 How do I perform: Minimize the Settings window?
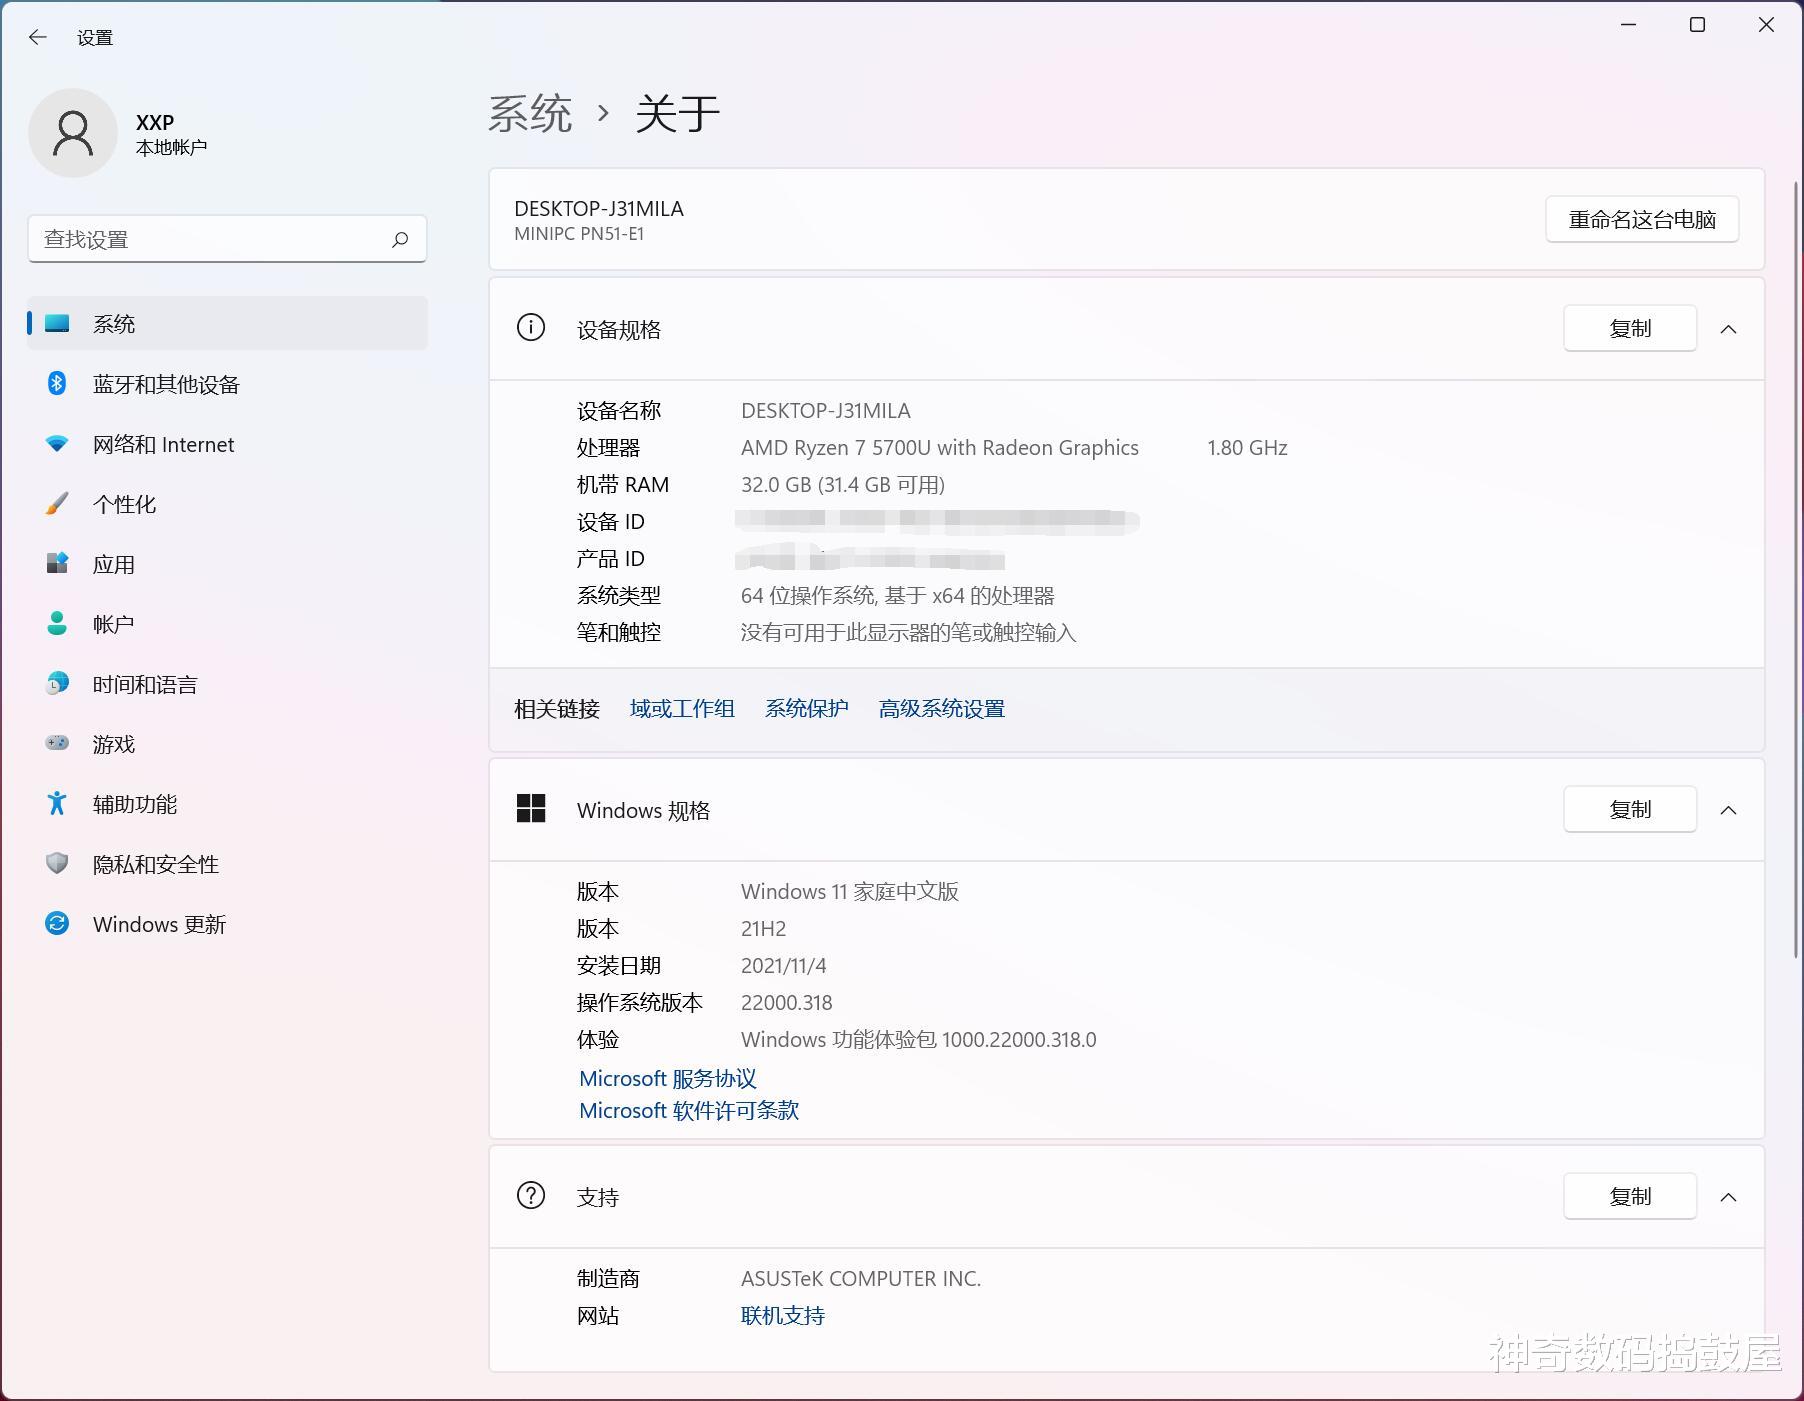1629,25
